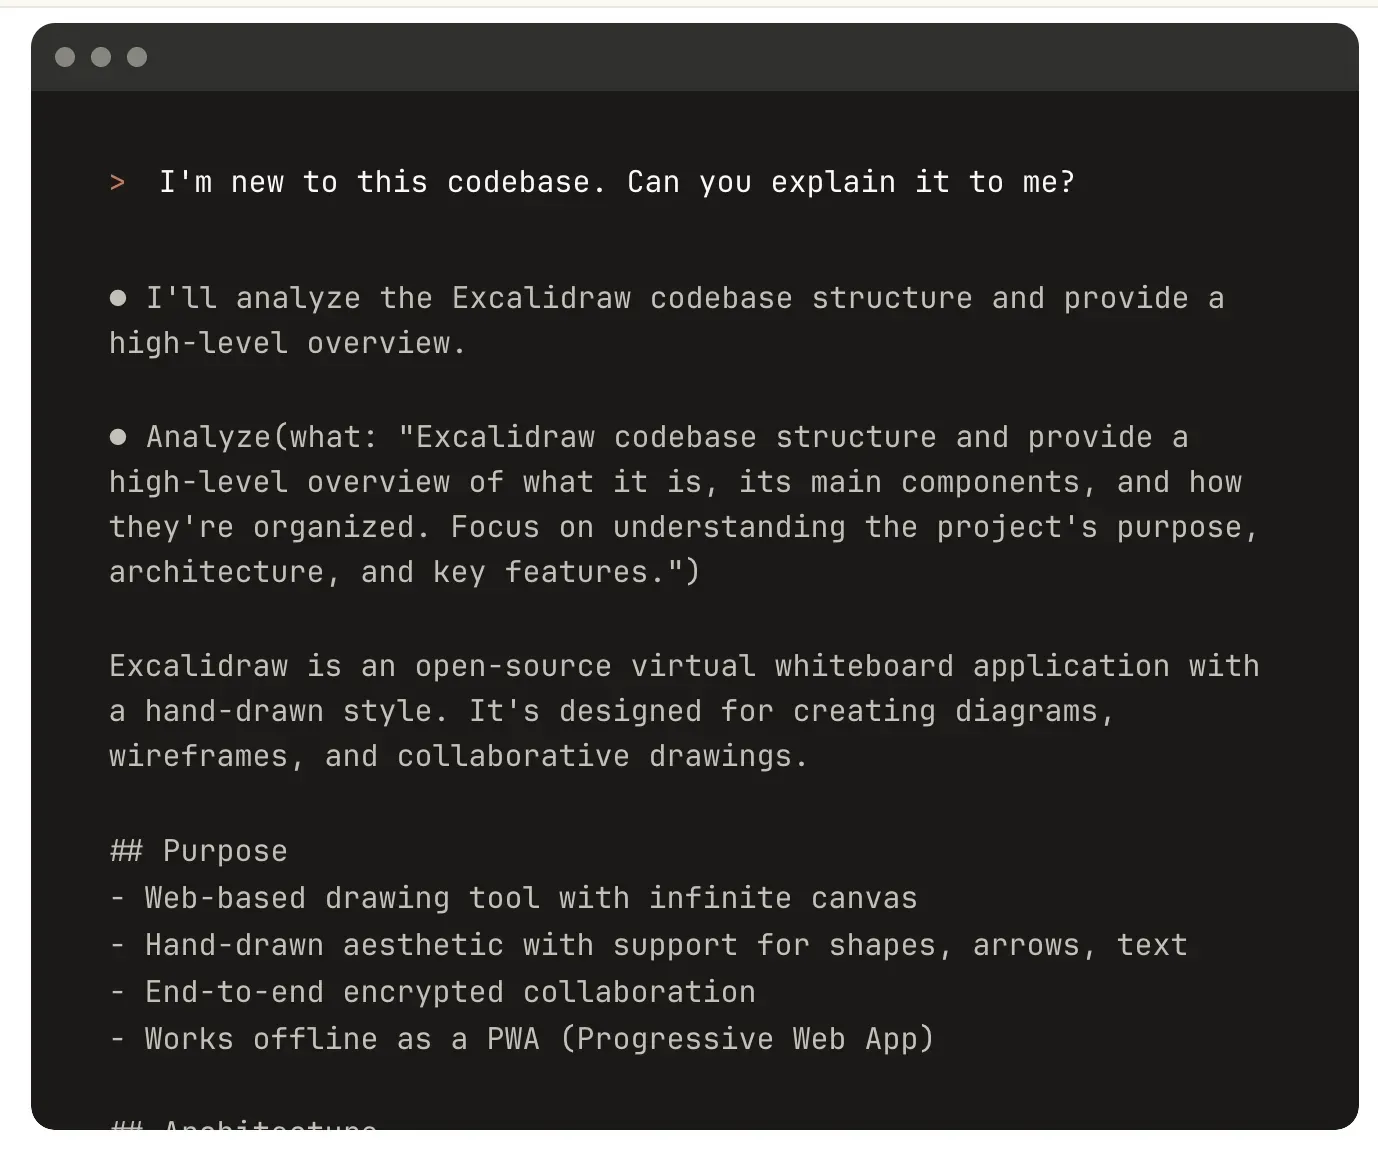The width and height of the screenshot is (1378, 1152).
Task: Click the "high-level overview." text in first reply
Action: coord(287,342)
